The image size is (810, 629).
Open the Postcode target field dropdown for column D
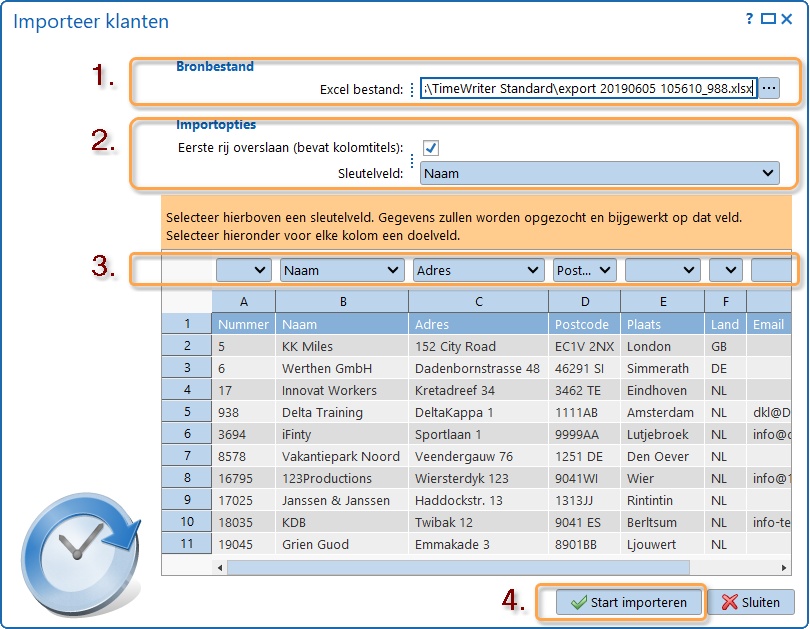tap(585, 270)
